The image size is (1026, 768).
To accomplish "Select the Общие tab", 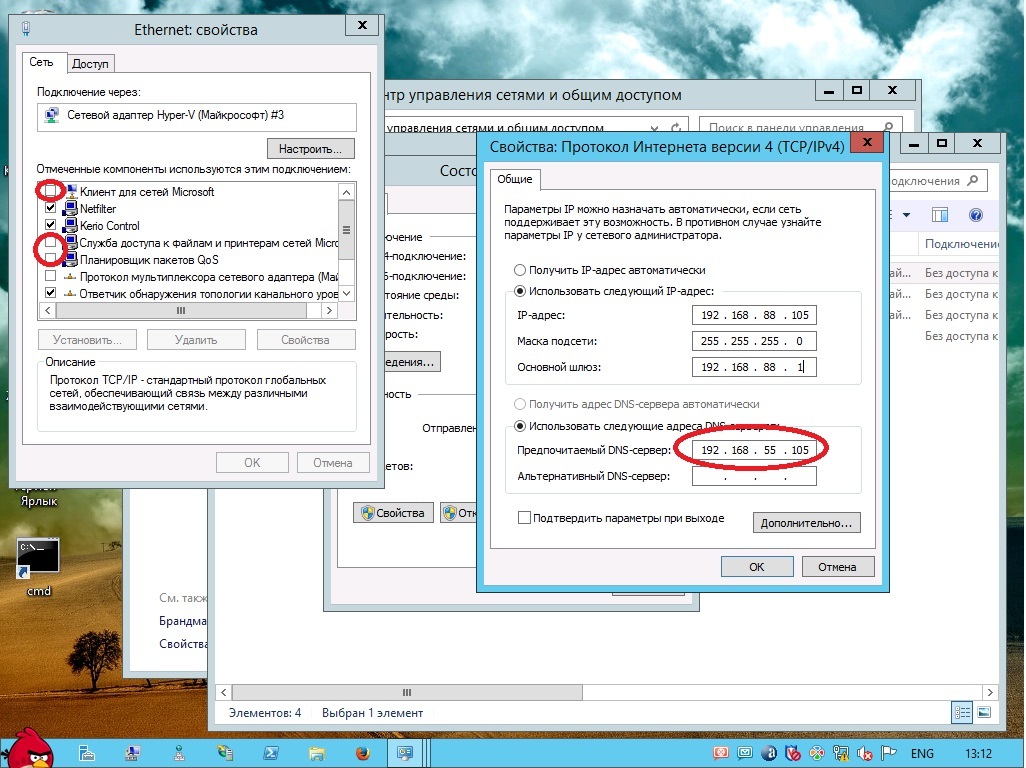I will [x=515, y=180].
